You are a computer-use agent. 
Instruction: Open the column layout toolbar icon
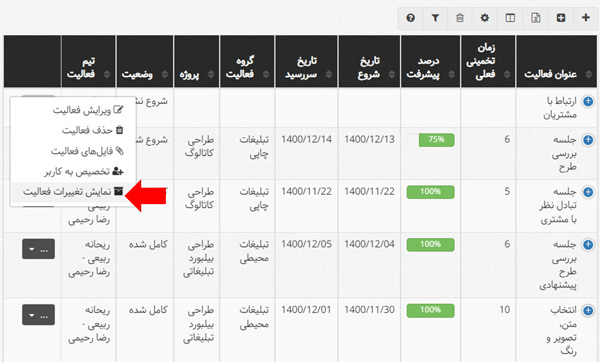(510, 18)
